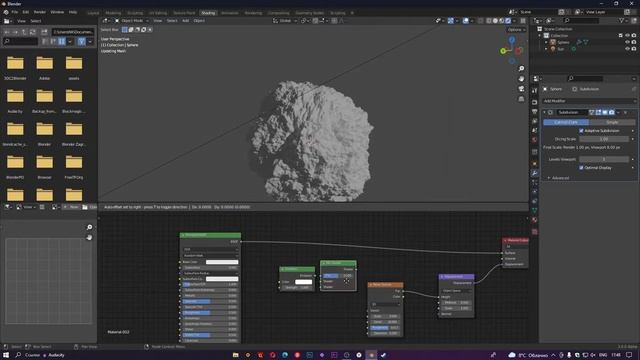
Task: Toggle Subdivision modifier render camera icon
Action: click(x=611, y=112)
